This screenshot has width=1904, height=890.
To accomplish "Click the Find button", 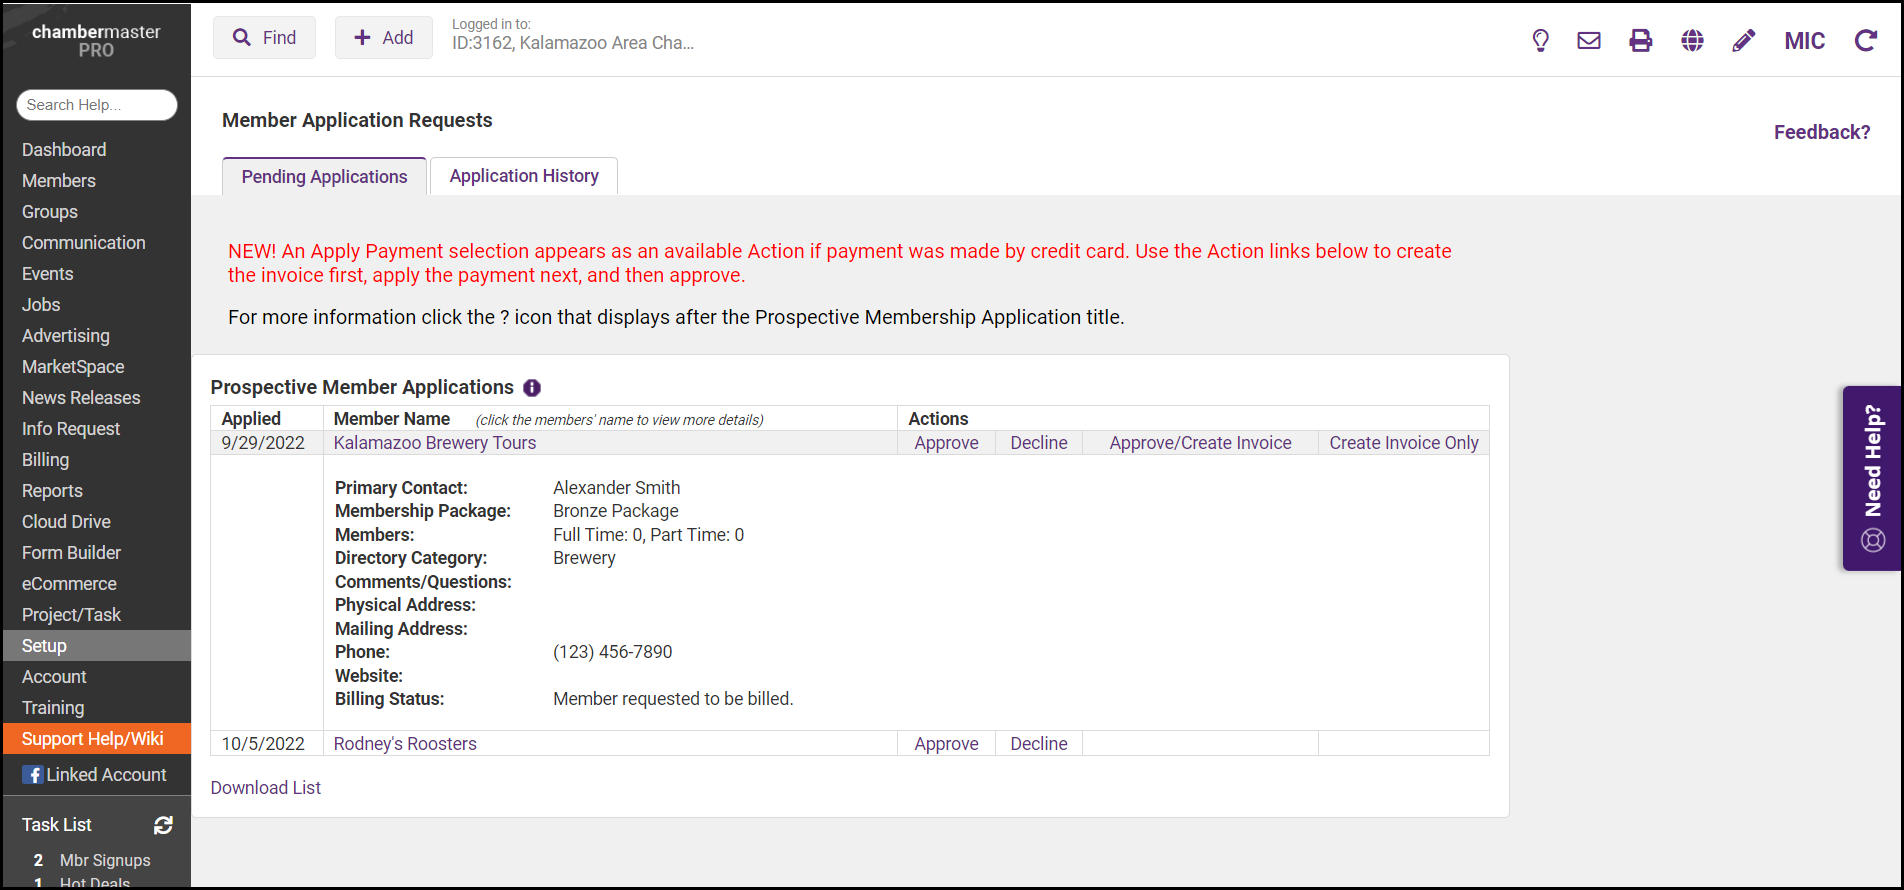I will point(264,38).
